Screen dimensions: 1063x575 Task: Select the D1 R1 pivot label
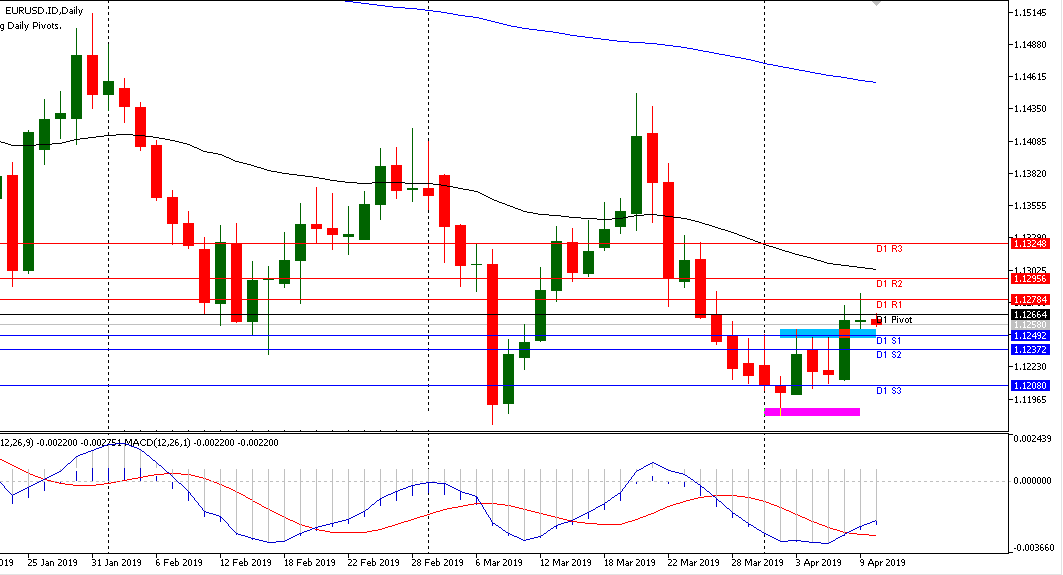tap(889, 305)
